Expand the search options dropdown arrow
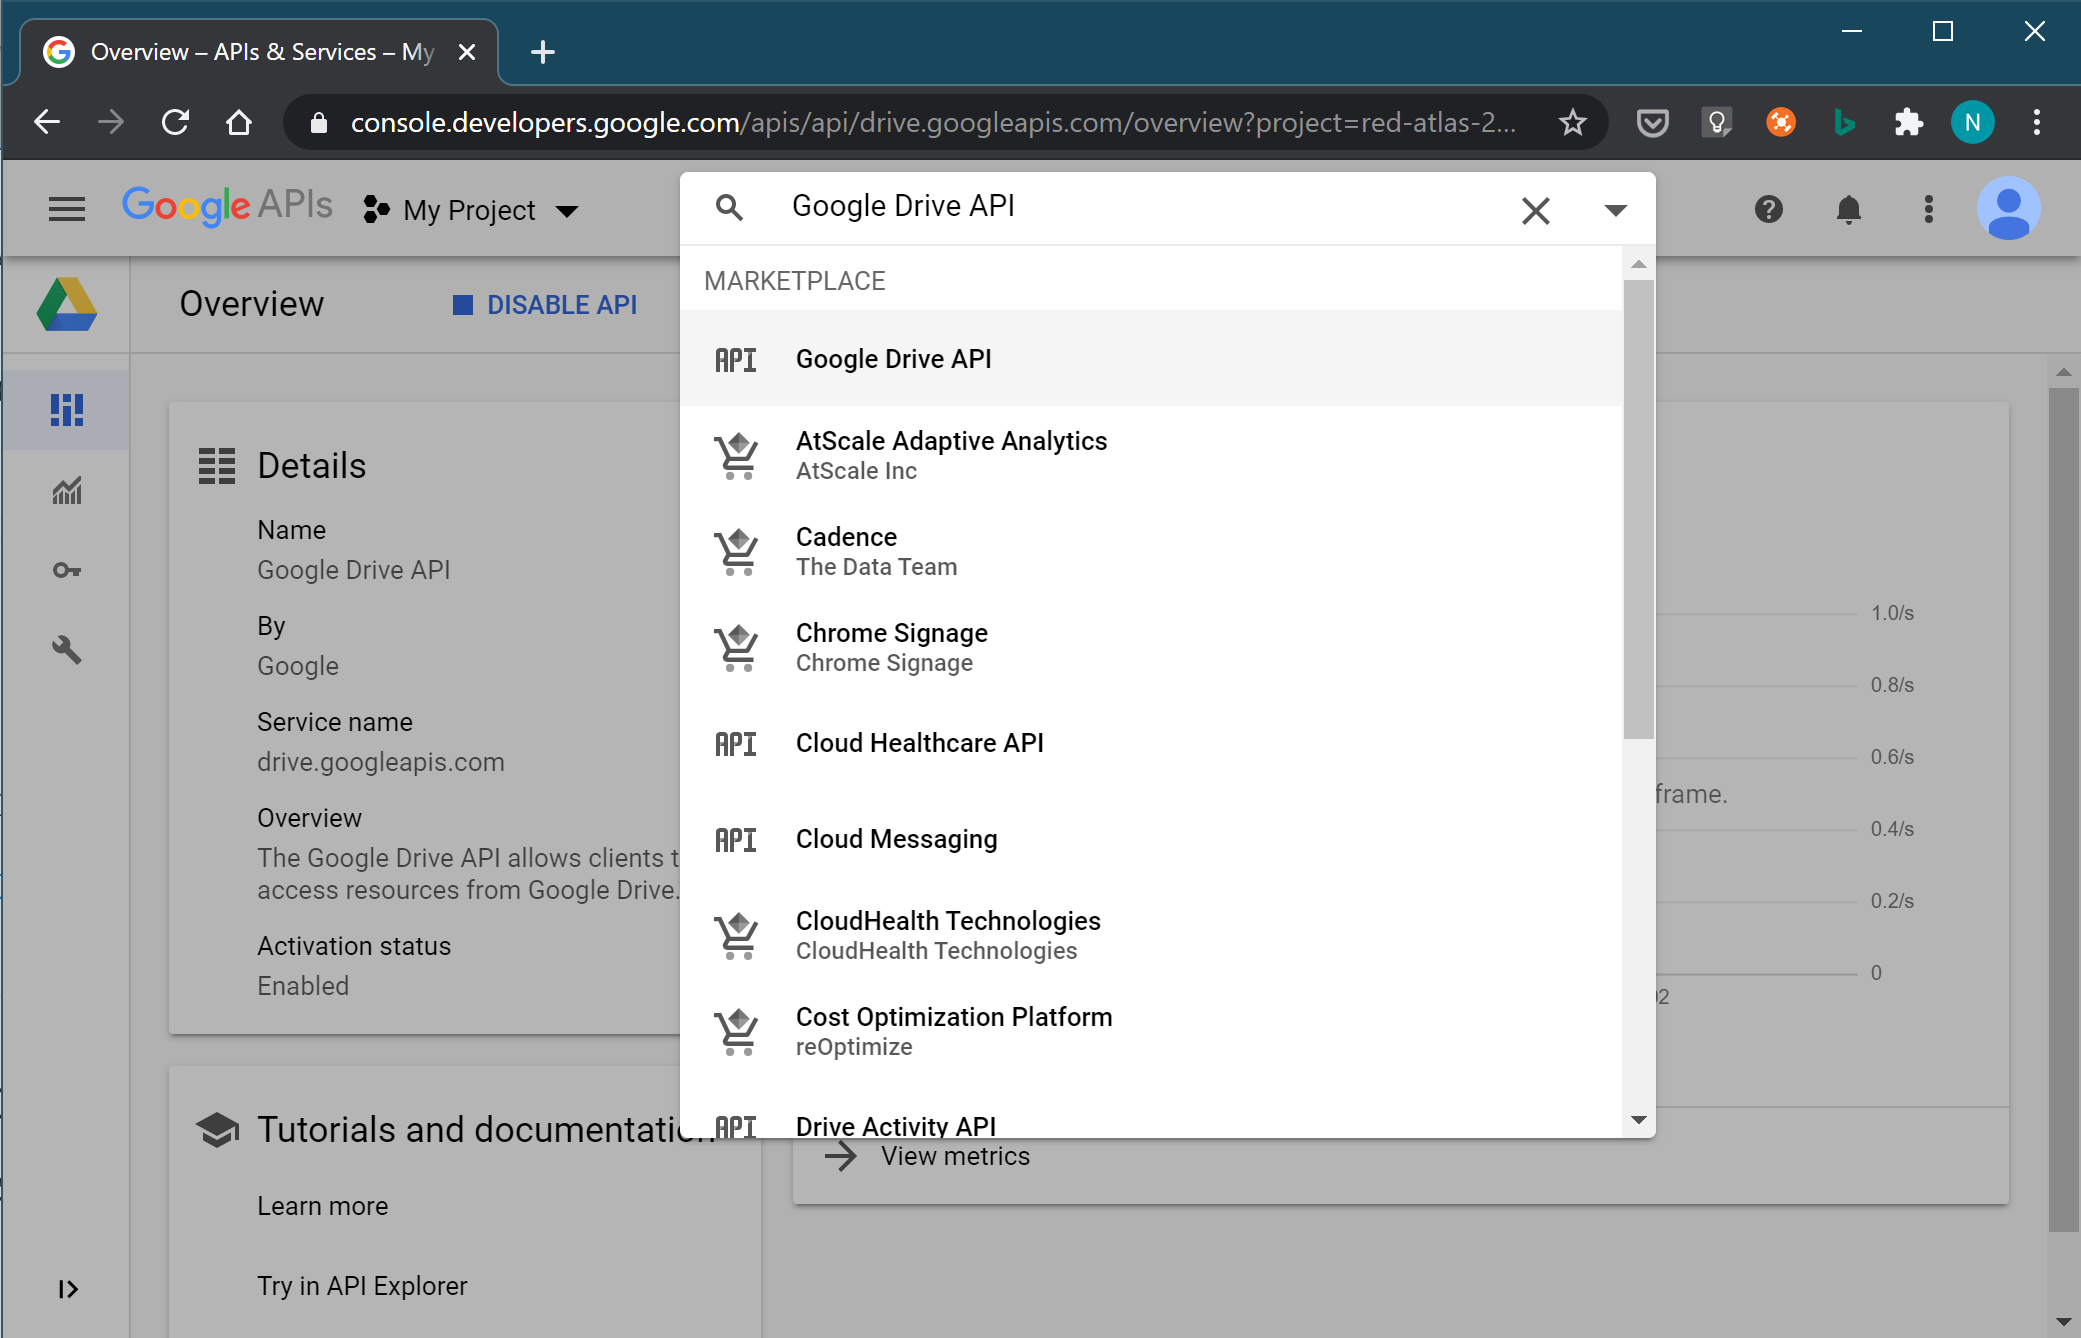The width and height of the screenshot is (2081, 1338). pos(1615,209)
